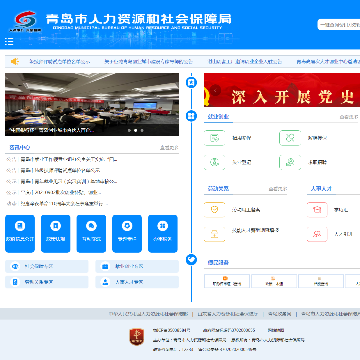Click the first blue service tile with document icon
The image size is (360, 360).
click(20, 234)
